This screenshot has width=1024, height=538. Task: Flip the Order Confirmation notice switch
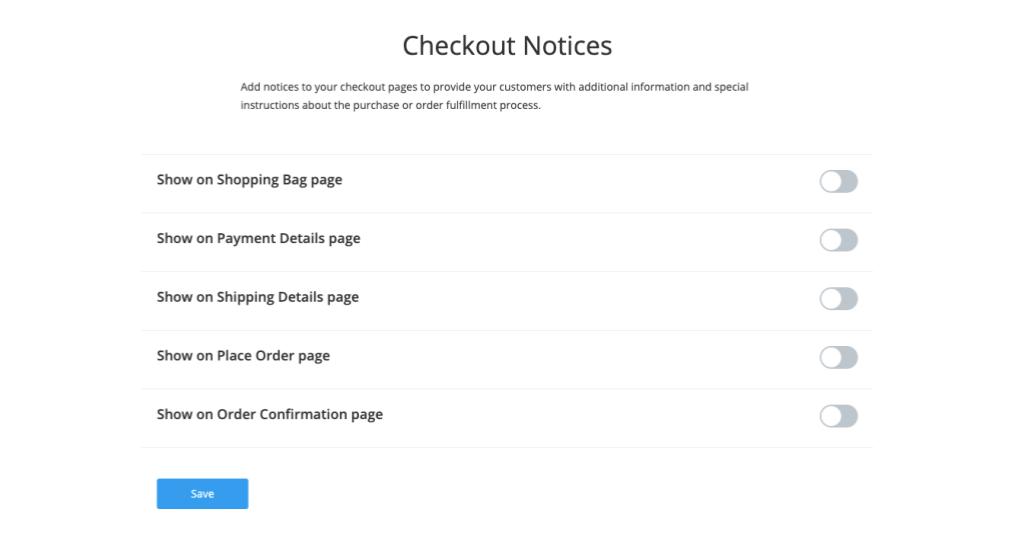click(838, 416)
